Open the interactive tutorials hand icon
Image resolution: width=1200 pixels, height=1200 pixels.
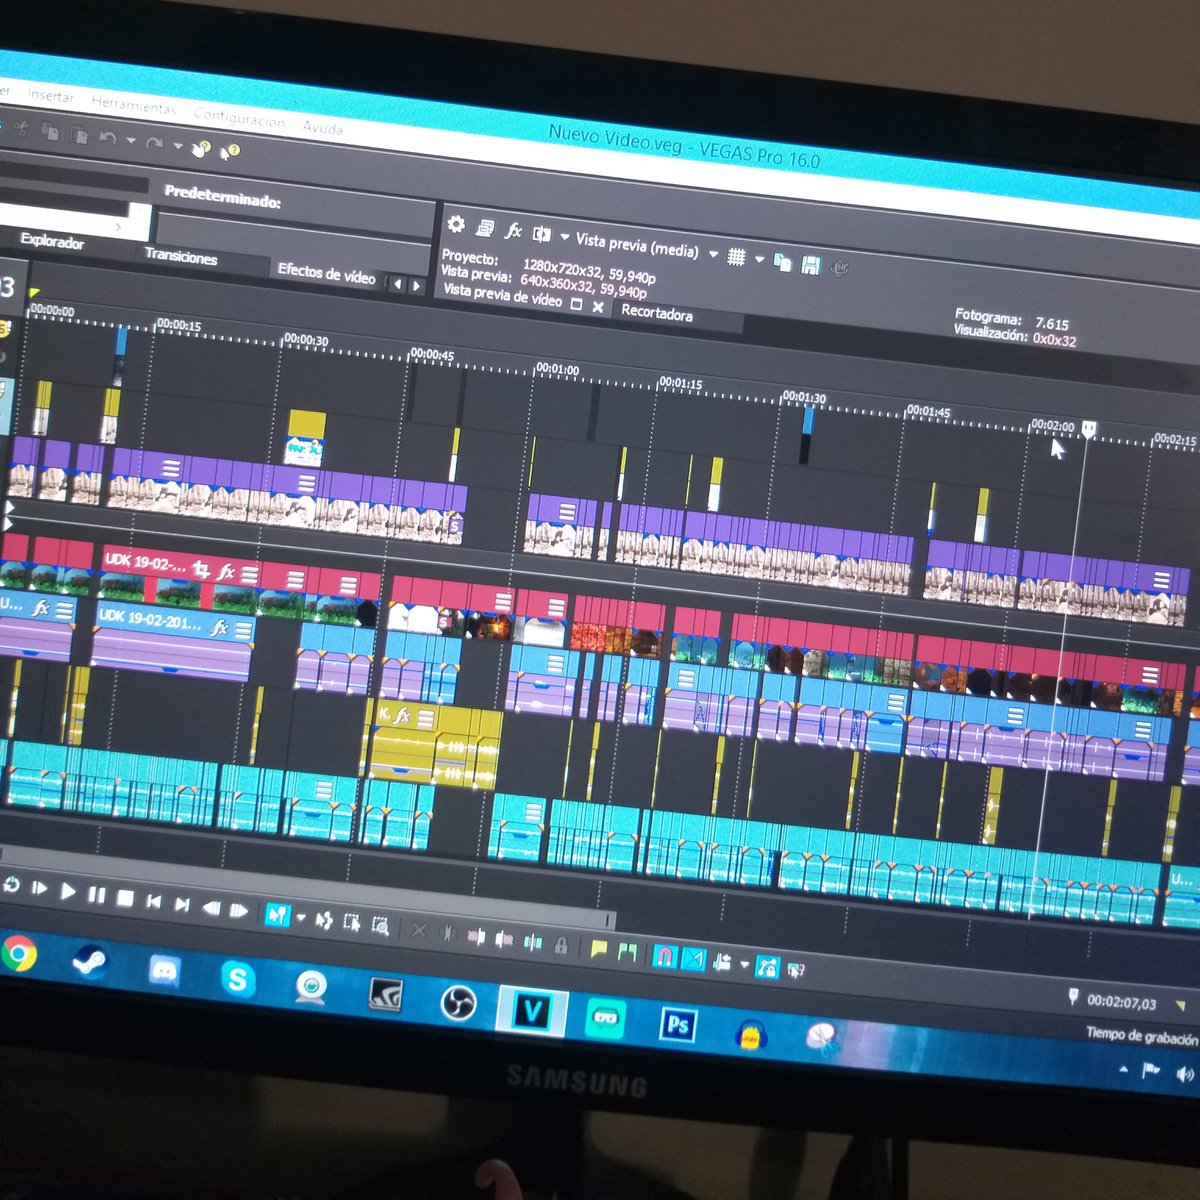(200, 149)
